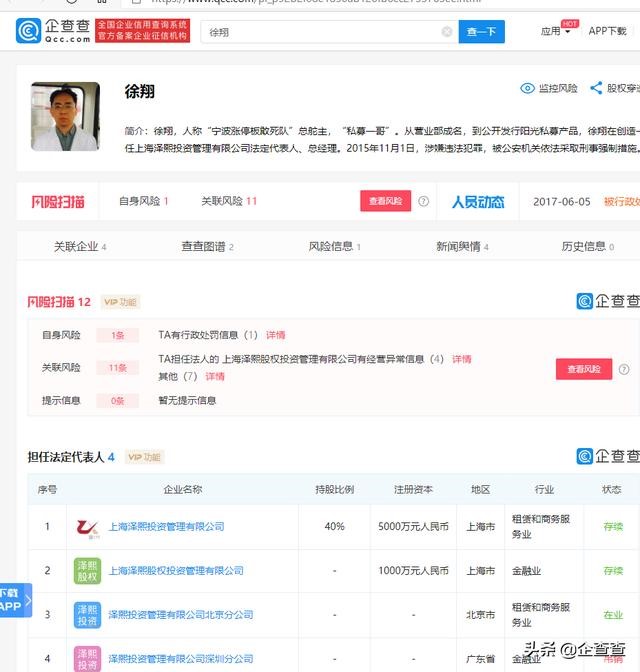
Task: Click the eye icon for 监控风险
Action: click(x=527, y=88)
